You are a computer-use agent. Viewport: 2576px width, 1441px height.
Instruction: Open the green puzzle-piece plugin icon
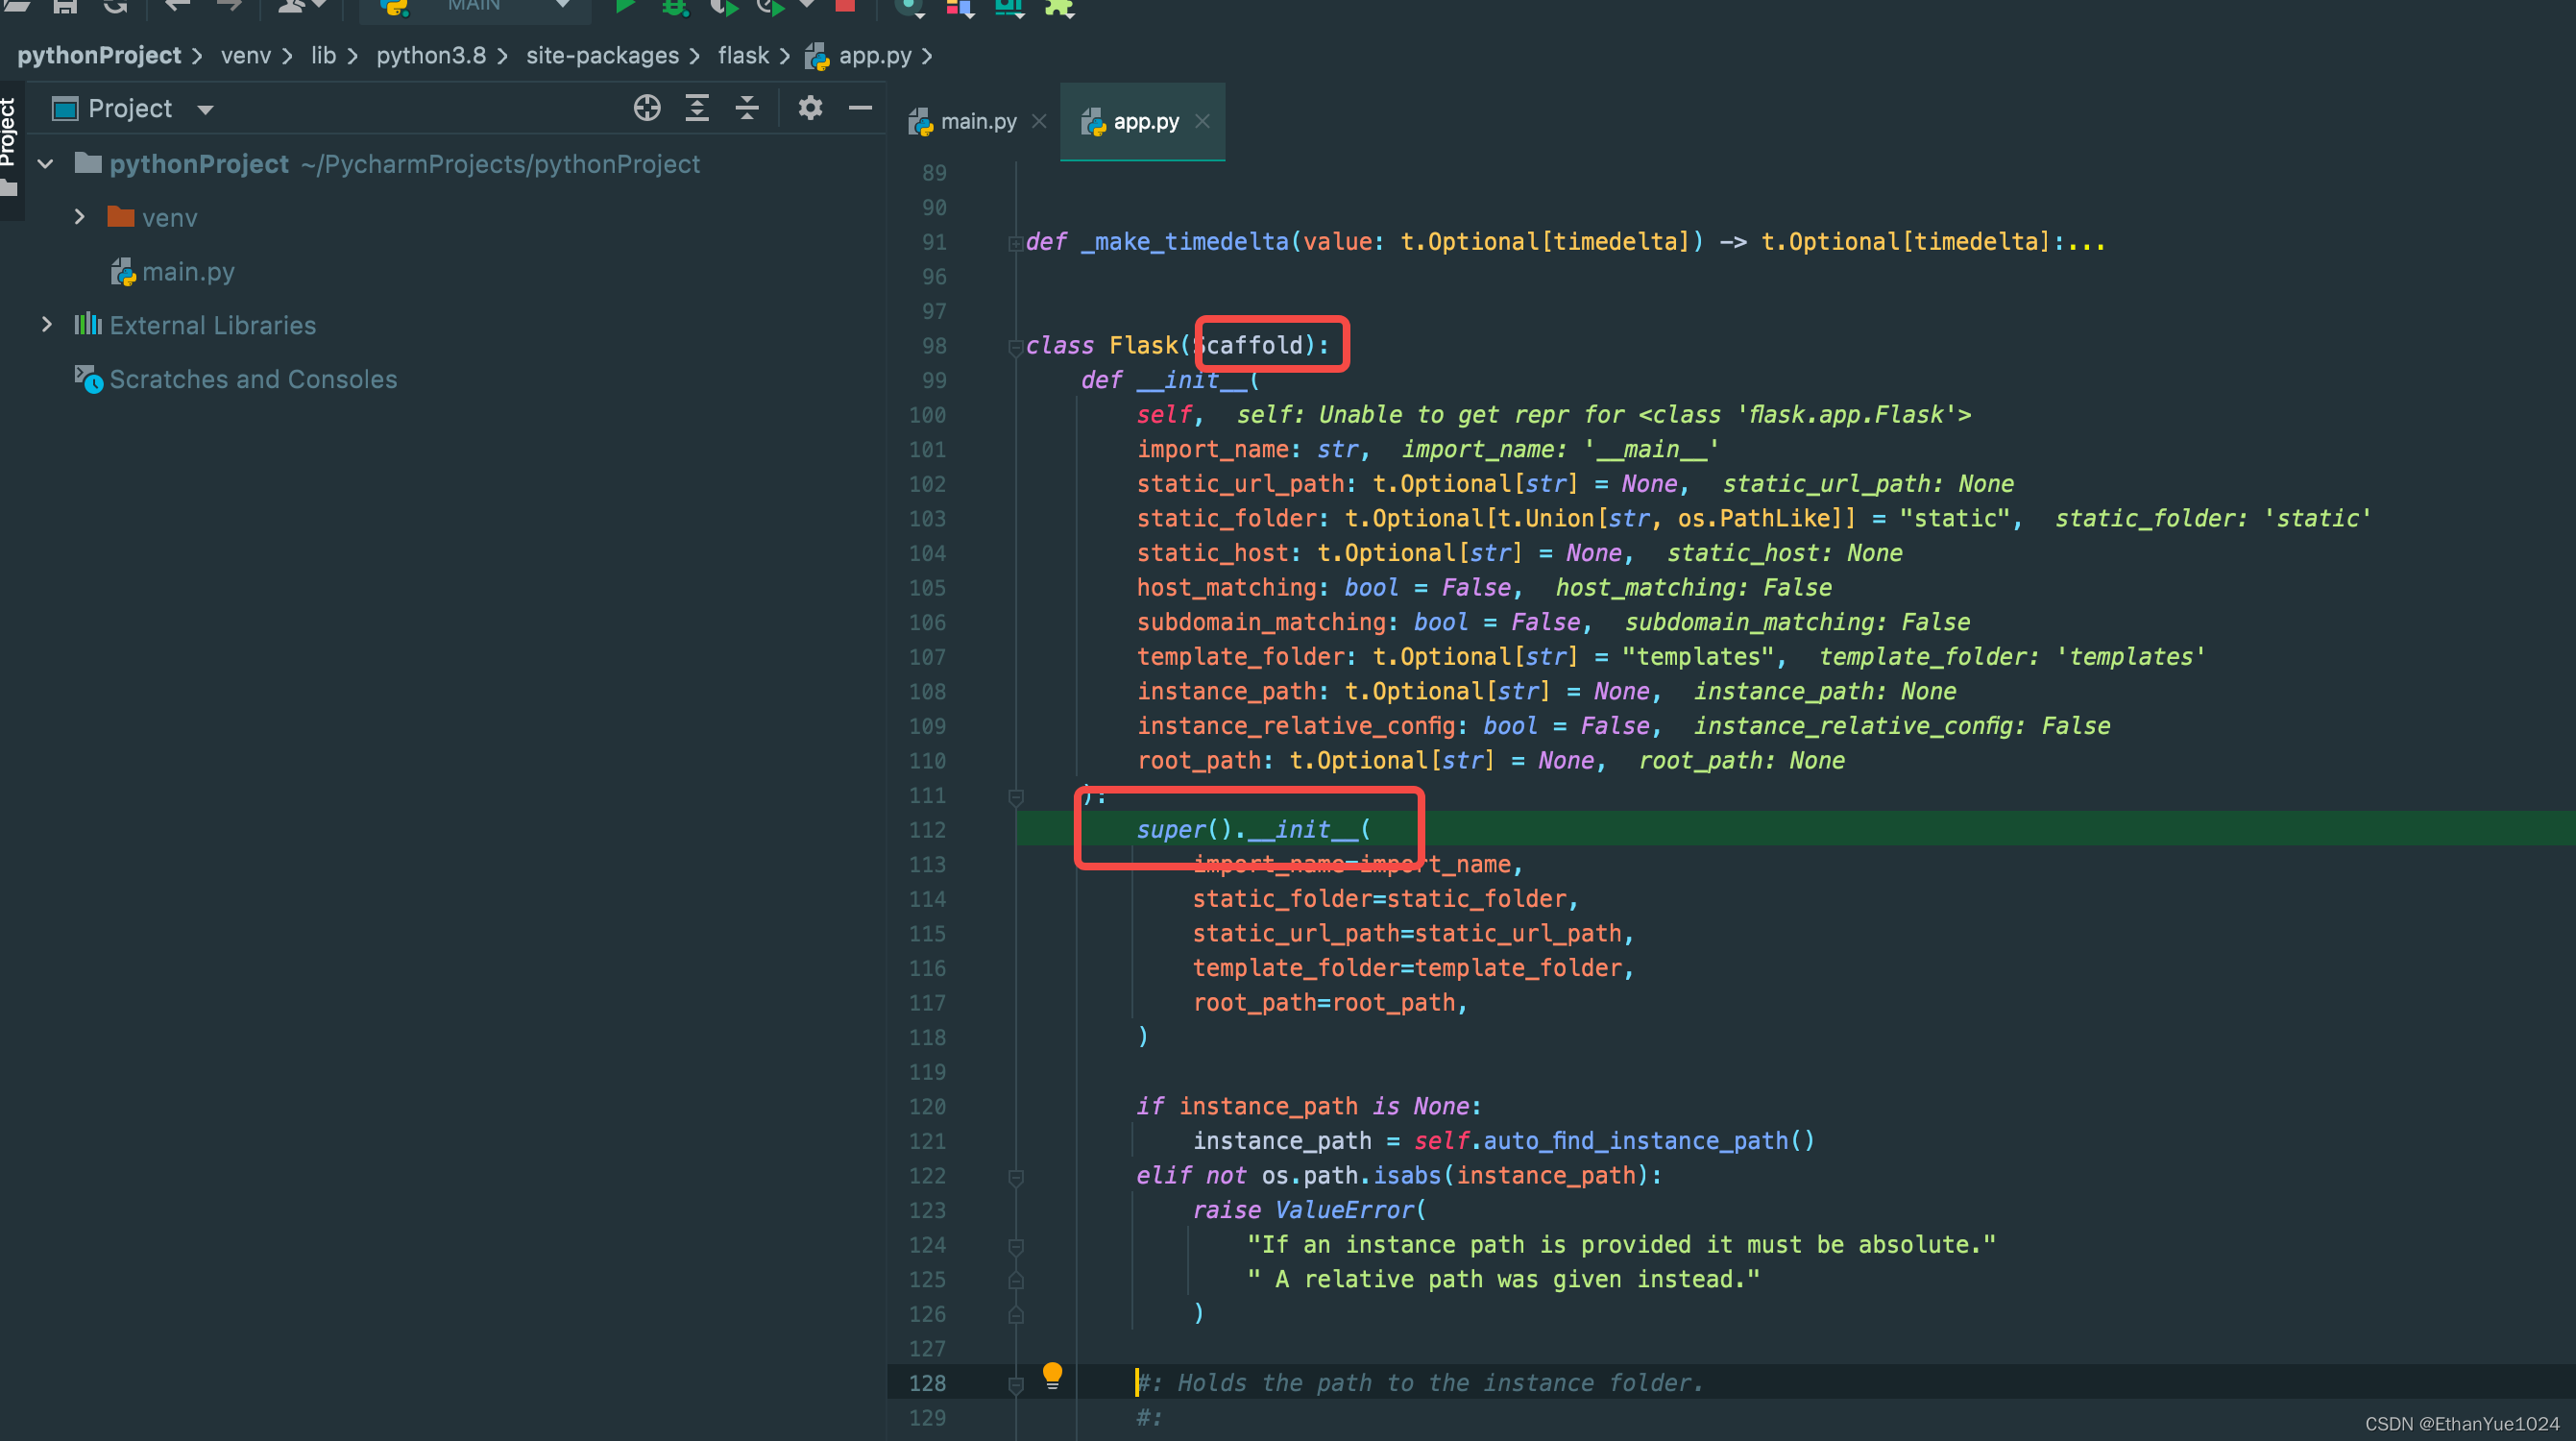1059,7
